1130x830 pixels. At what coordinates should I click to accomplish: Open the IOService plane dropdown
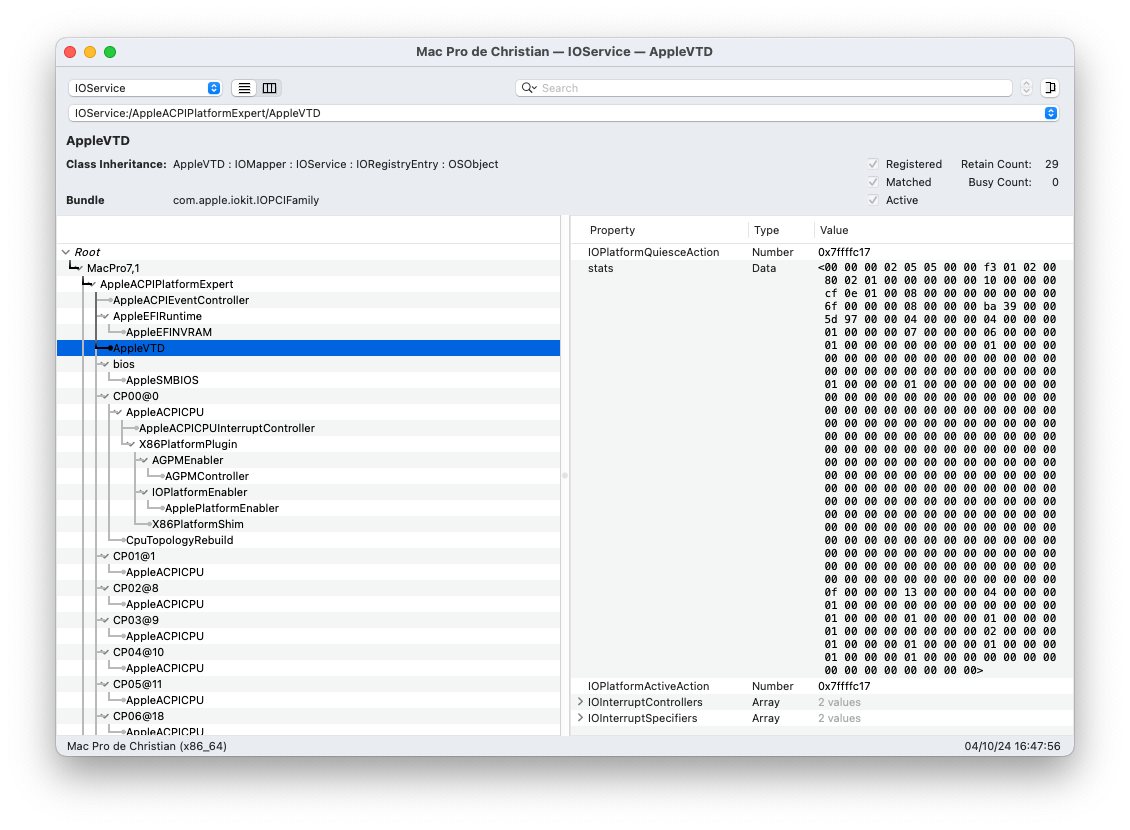[145, 88]
